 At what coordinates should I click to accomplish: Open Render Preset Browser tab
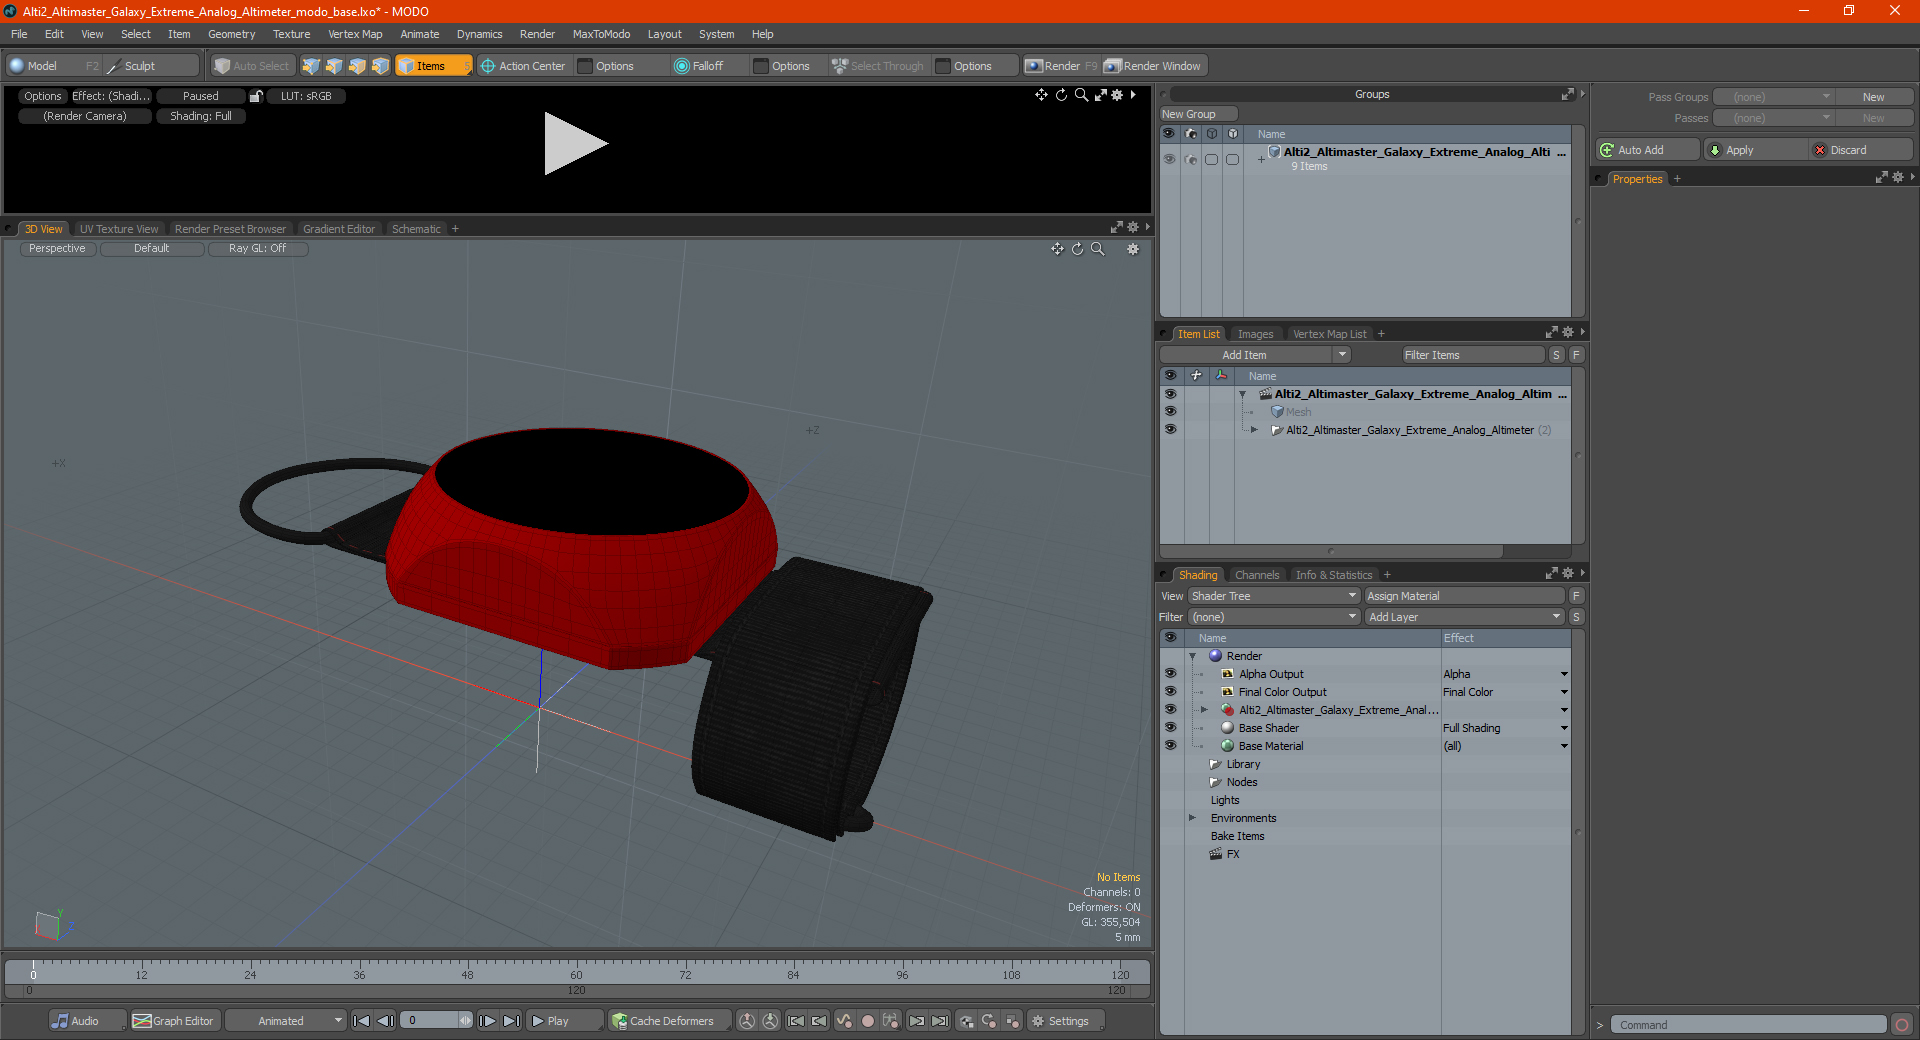coord(230,229)
